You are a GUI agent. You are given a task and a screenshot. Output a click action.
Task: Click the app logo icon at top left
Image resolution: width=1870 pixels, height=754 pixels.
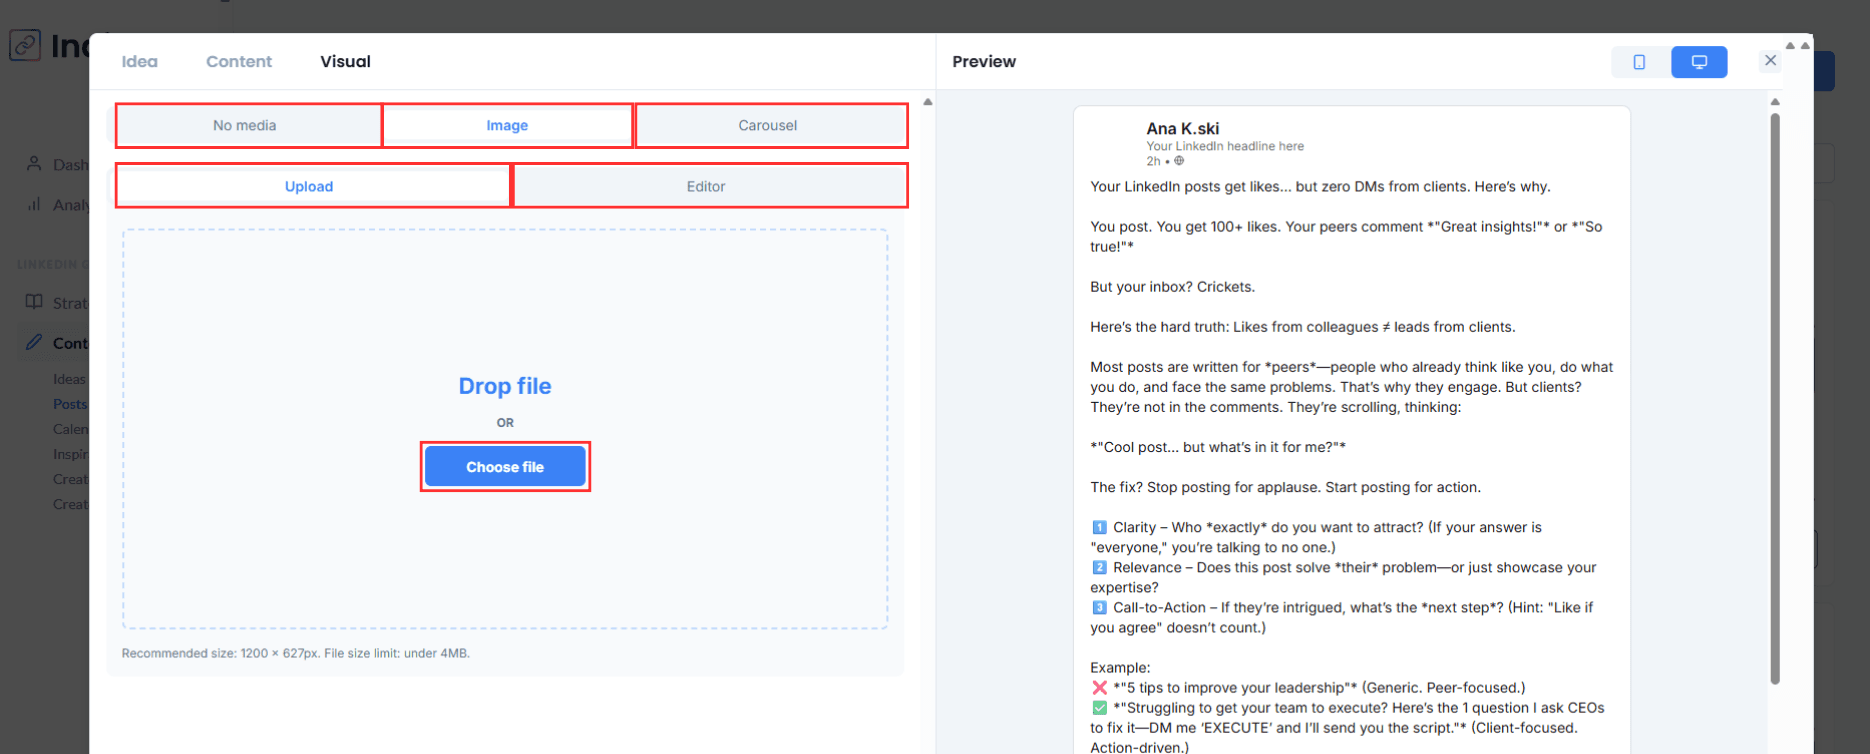[x=25, y=45]
